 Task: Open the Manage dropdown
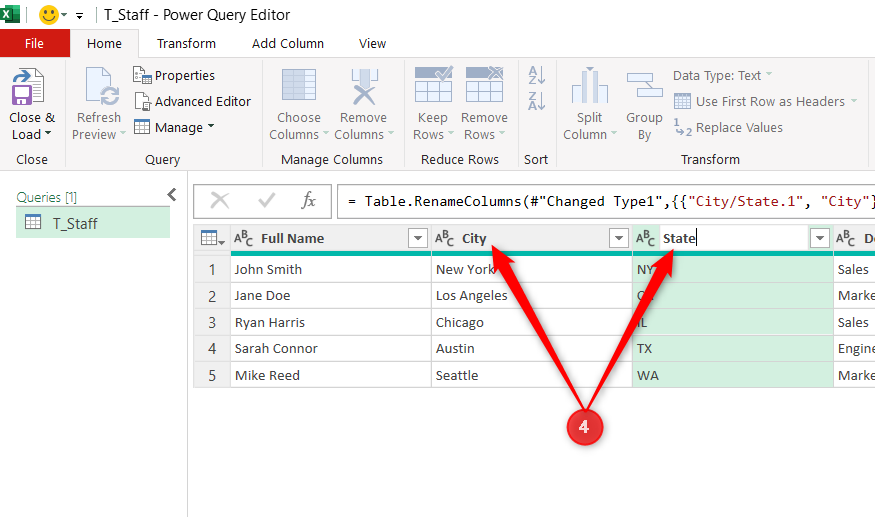(x=174, y=128)
